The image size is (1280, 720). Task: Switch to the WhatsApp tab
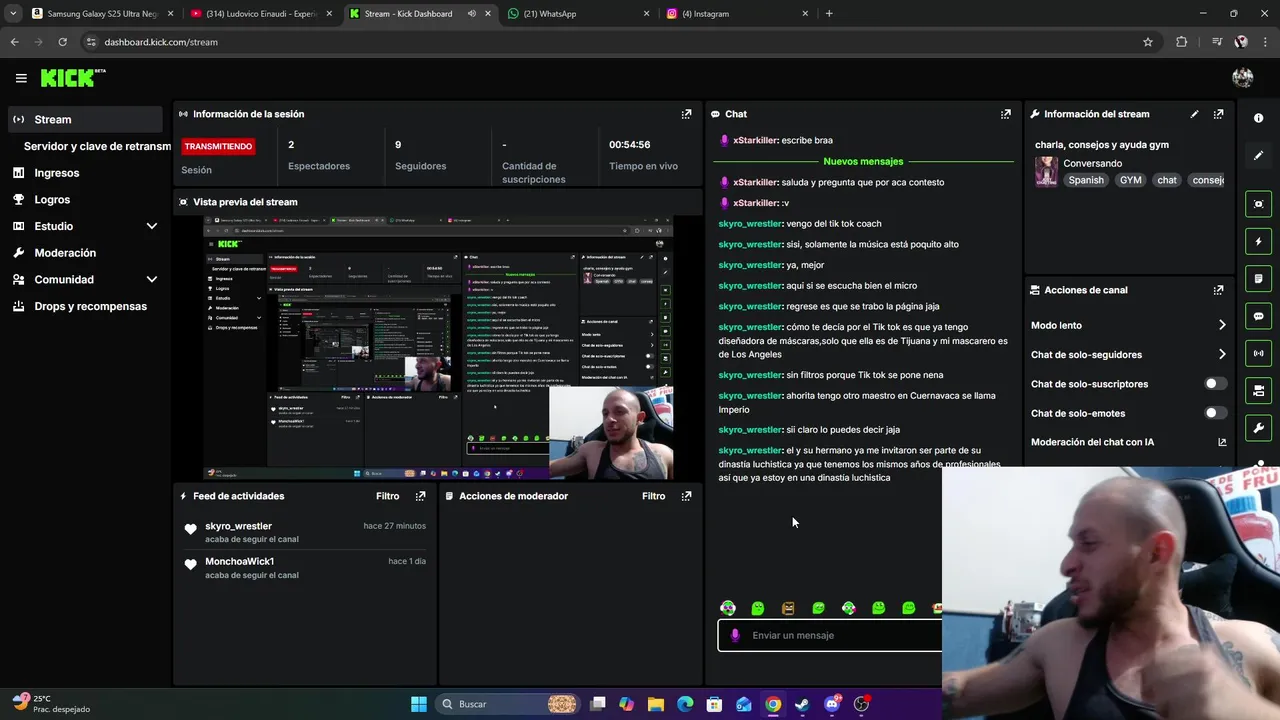click(x=578, y=14)
